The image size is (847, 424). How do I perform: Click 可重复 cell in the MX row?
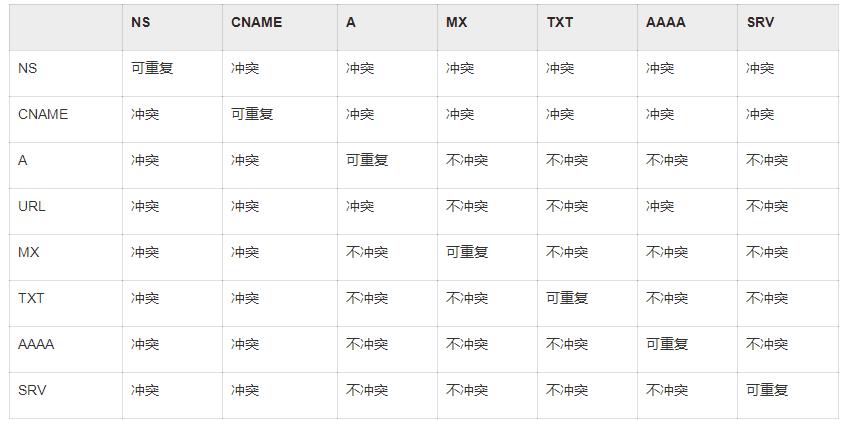click(467, 252)
